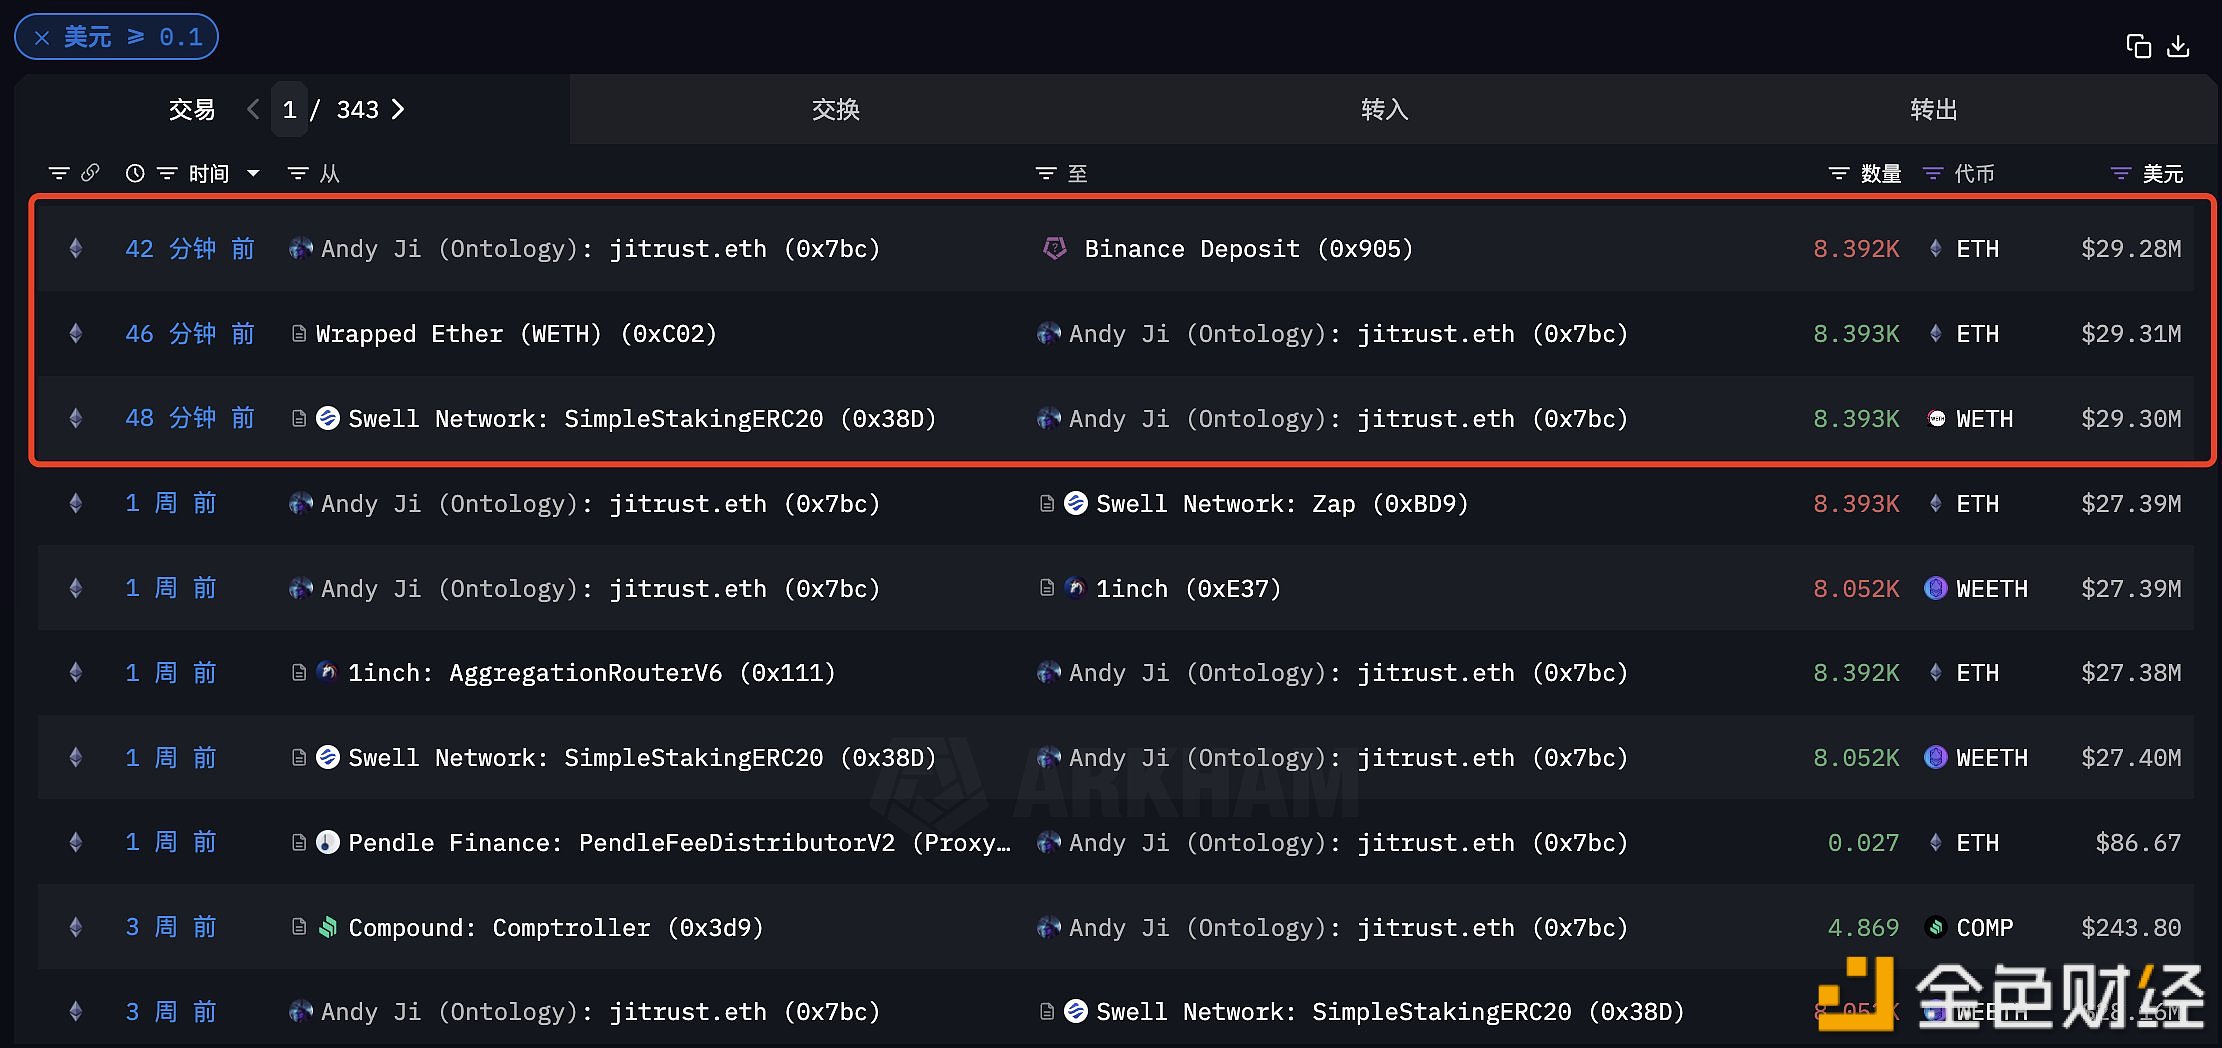The width and height of the screenshot is (2222, 1048).
Task: Click the $29.31M value
Action: pos(2131,334)
